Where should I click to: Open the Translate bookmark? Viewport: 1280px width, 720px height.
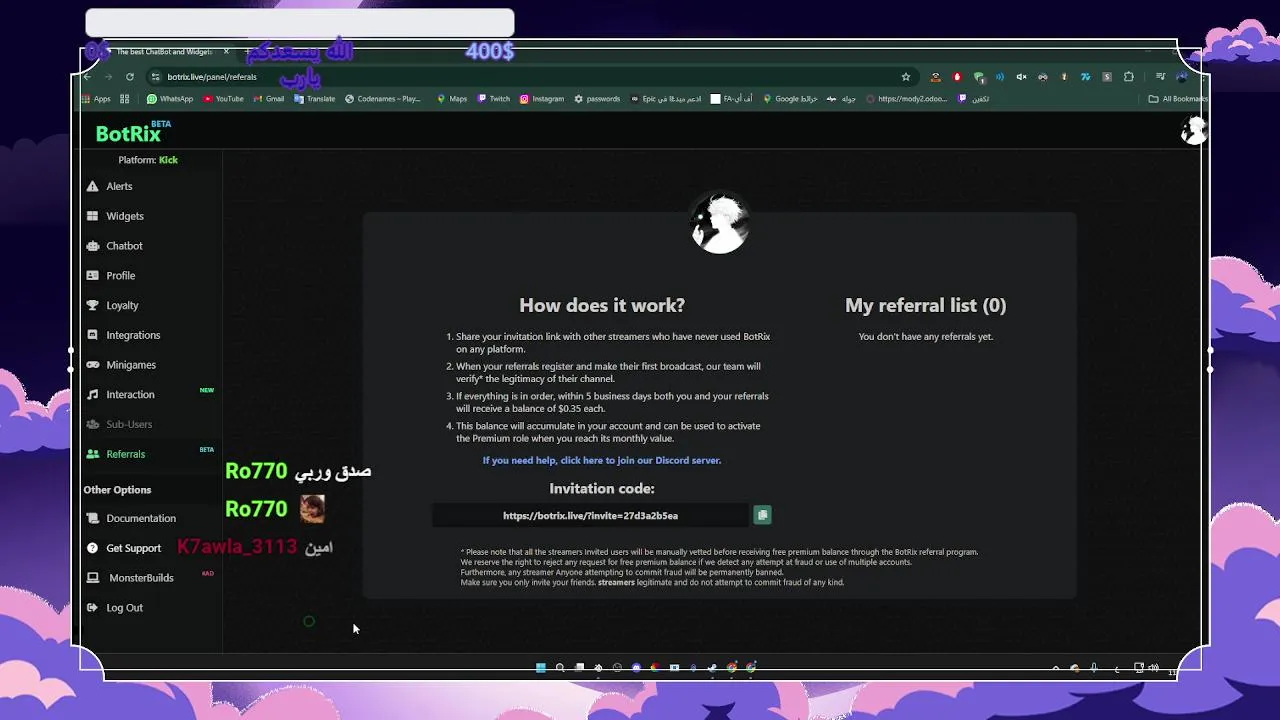click(x=315, y=99)
